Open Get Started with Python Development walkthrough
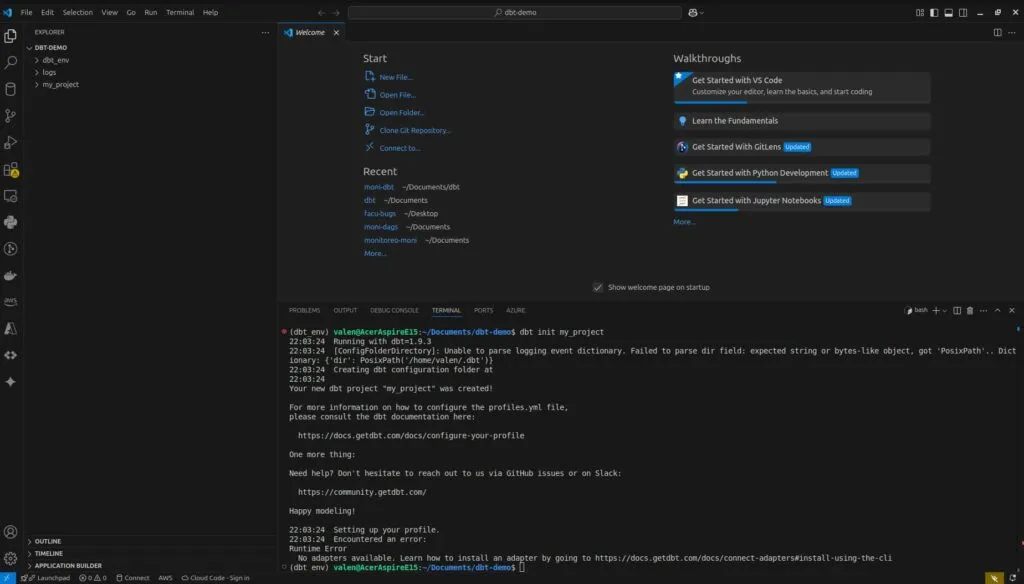 (802, 173)
